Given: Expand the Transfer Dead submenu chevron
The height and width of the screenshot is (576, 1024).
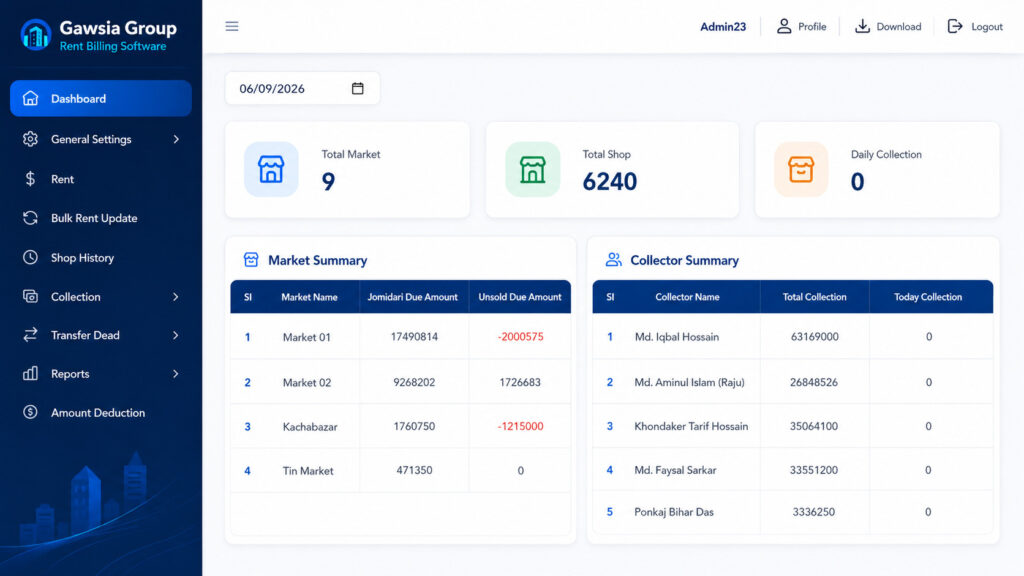Looking at the screenshot, I should [176, 335].
